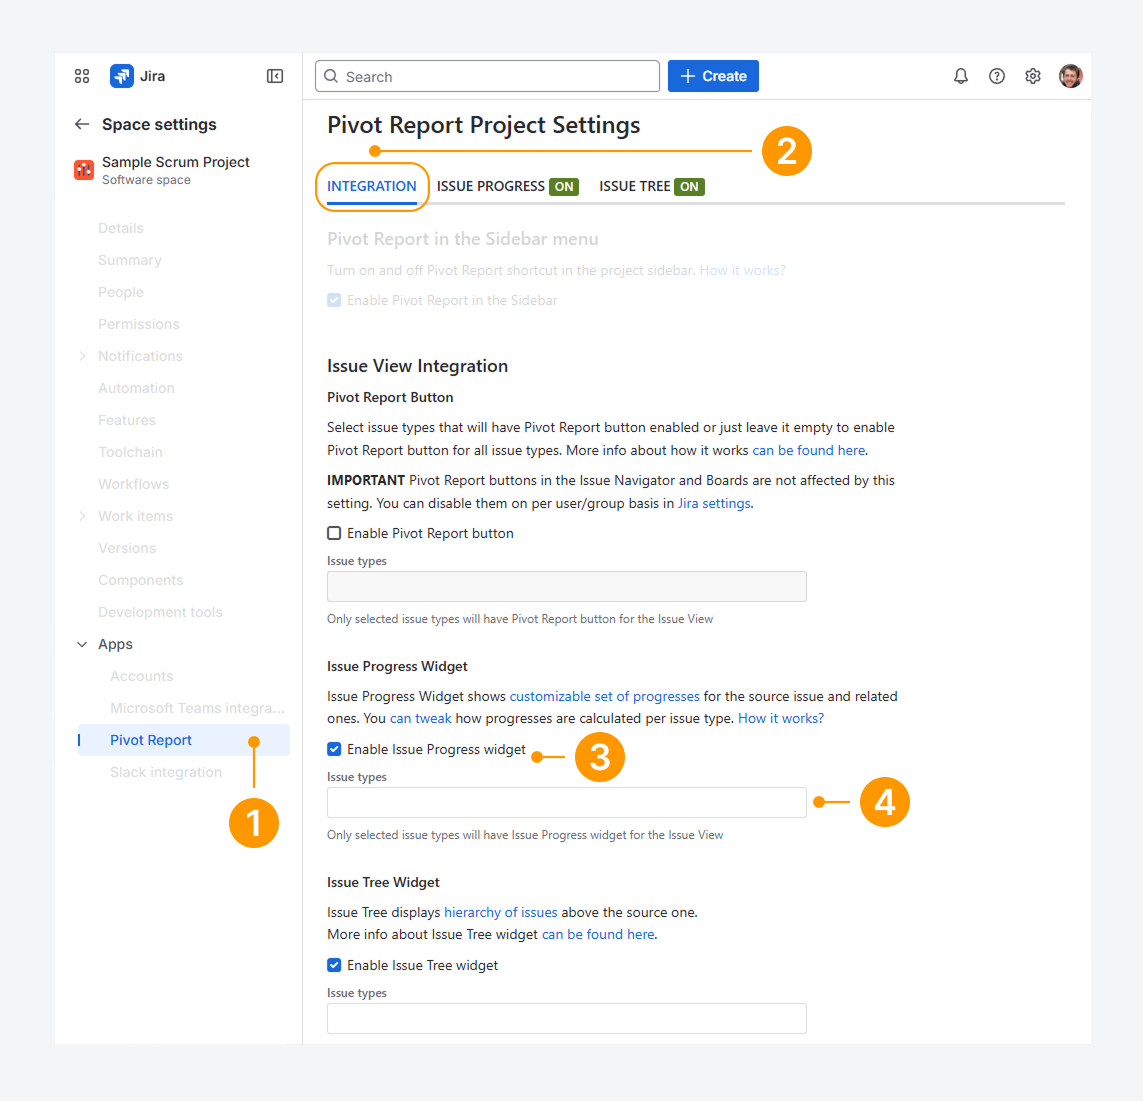This screenshot has height=1101, width=1143.
Task: Open Components settings page
Action: coord(141,580)
